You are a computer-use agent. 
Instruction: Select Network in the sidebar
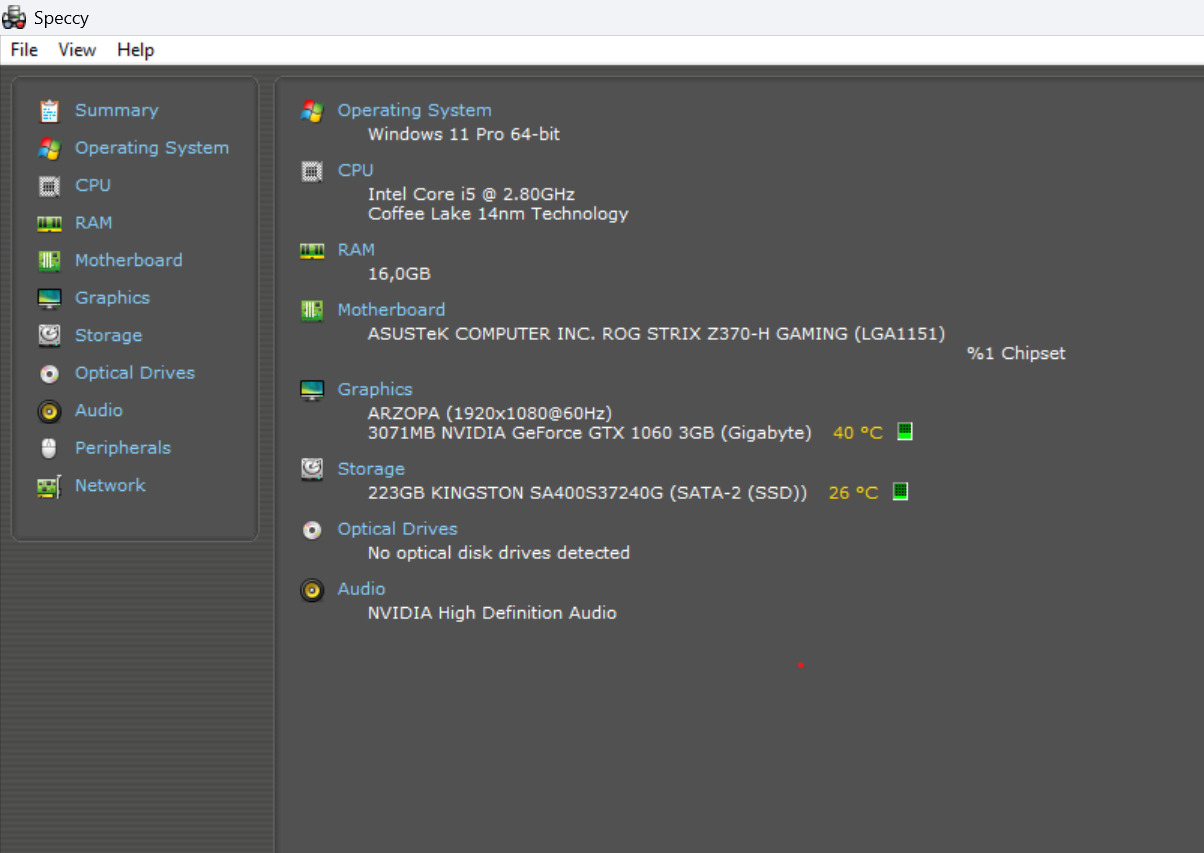coord(110,486)
